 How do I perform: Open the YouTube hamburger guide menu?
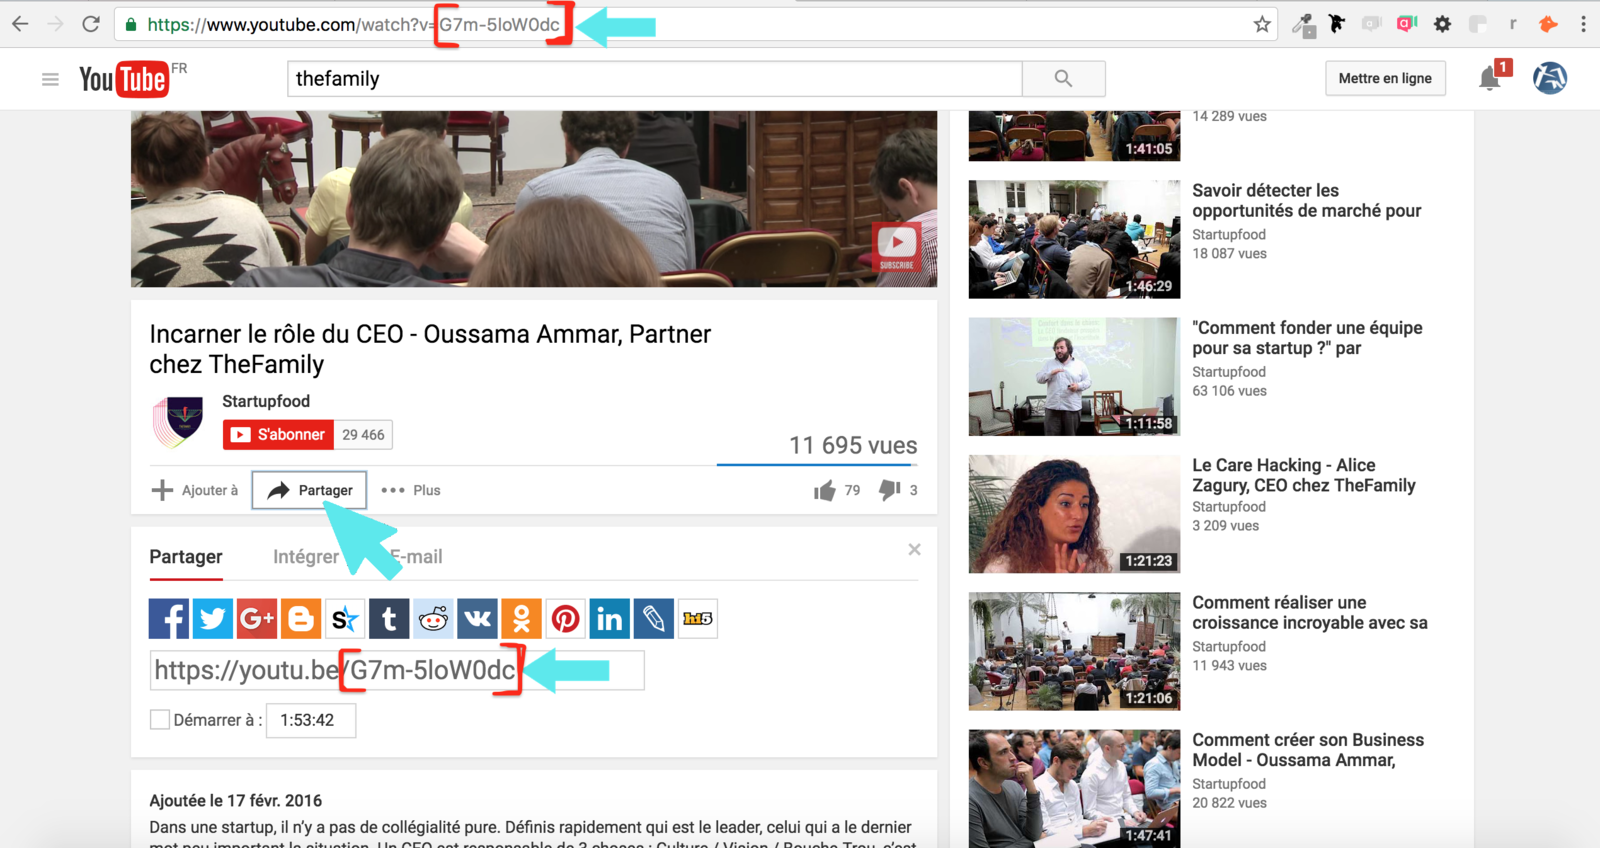[x=50, y=79]
